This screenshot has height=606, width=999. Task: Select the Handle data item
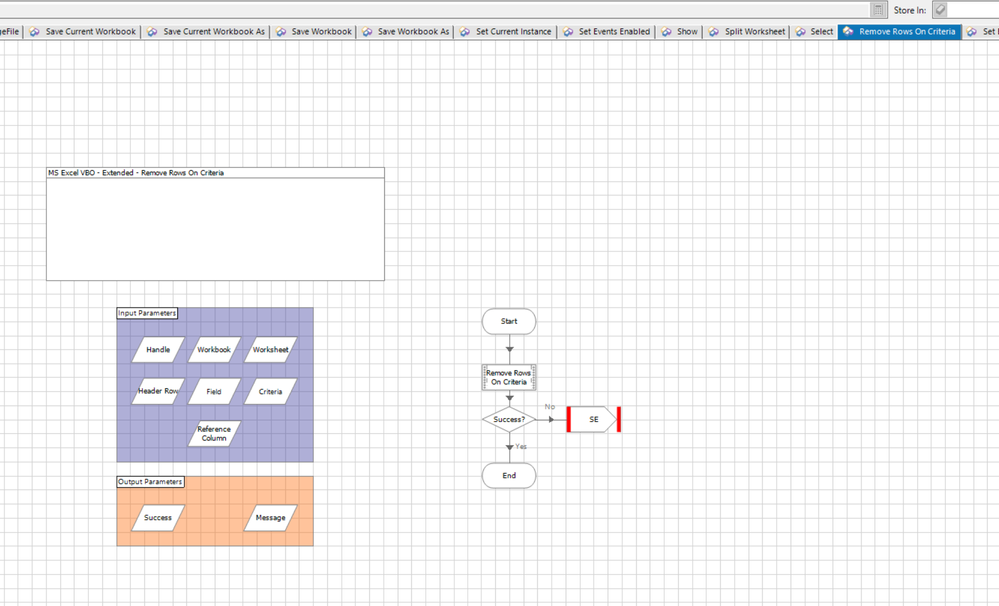point(158,350)
